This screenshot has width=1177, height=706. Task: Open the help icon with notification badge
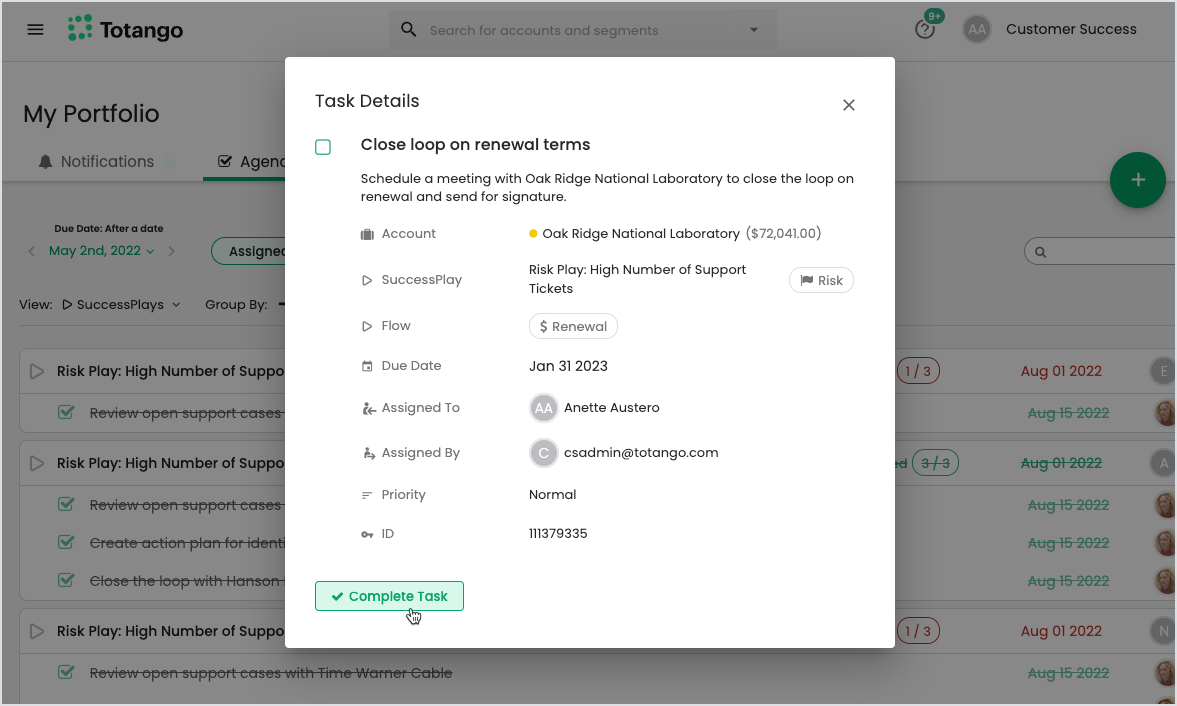coord(925,29)
